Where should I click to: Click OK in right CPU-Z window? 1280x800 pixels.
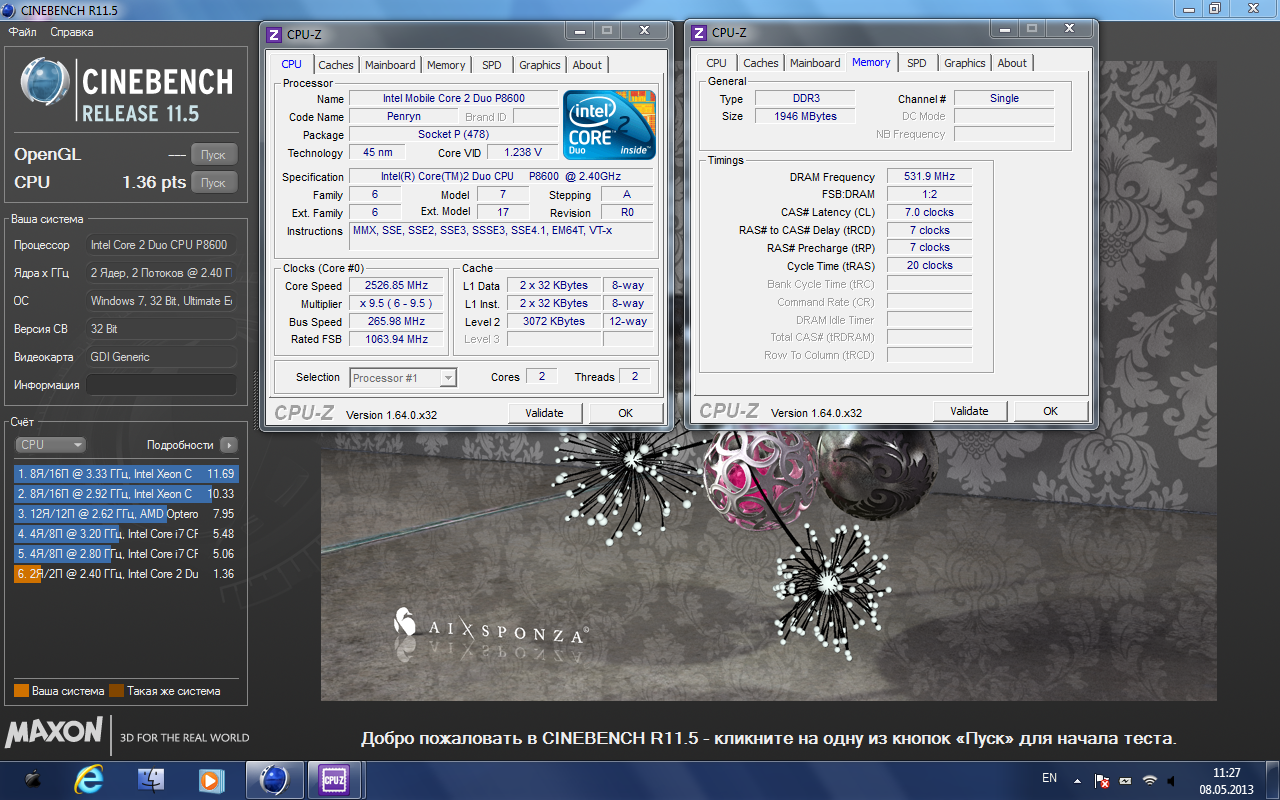tap(1050, 411)
